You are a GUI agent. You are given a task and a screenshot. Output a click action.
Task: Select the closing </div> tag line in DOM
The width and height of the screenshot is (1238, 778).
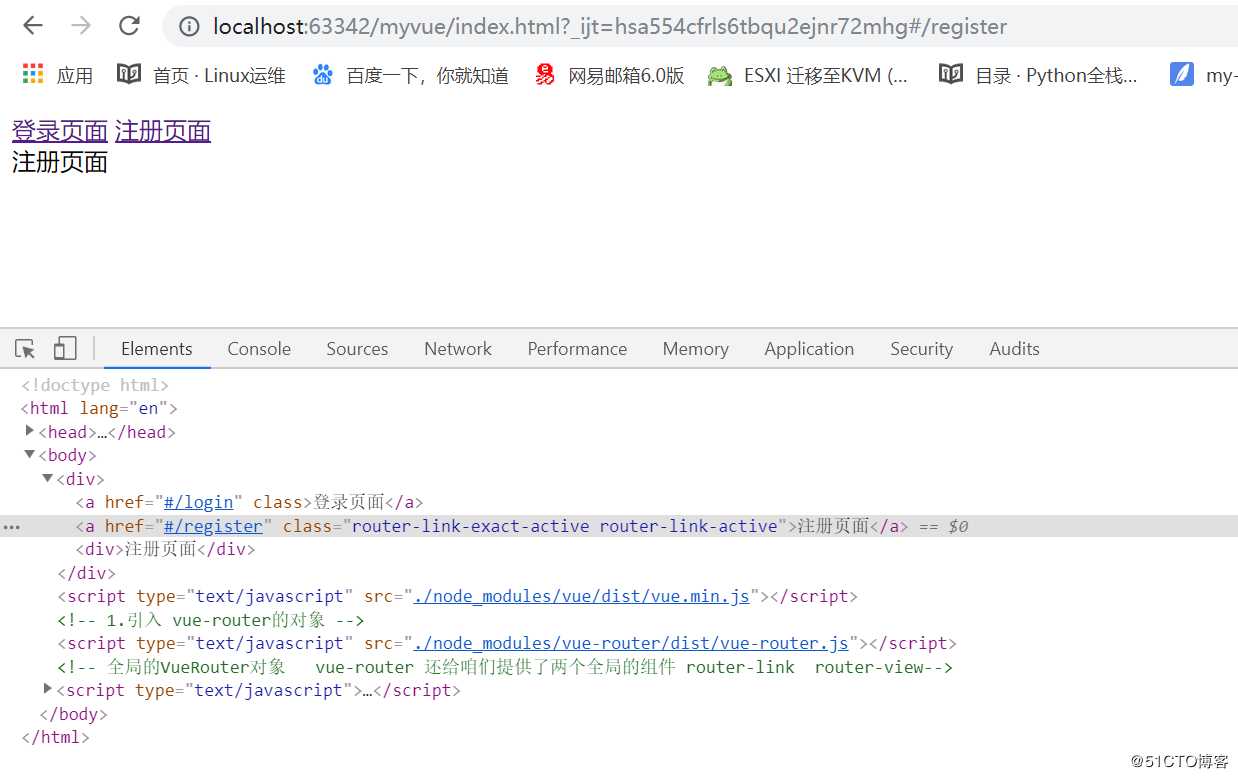(x=86, y=573)
